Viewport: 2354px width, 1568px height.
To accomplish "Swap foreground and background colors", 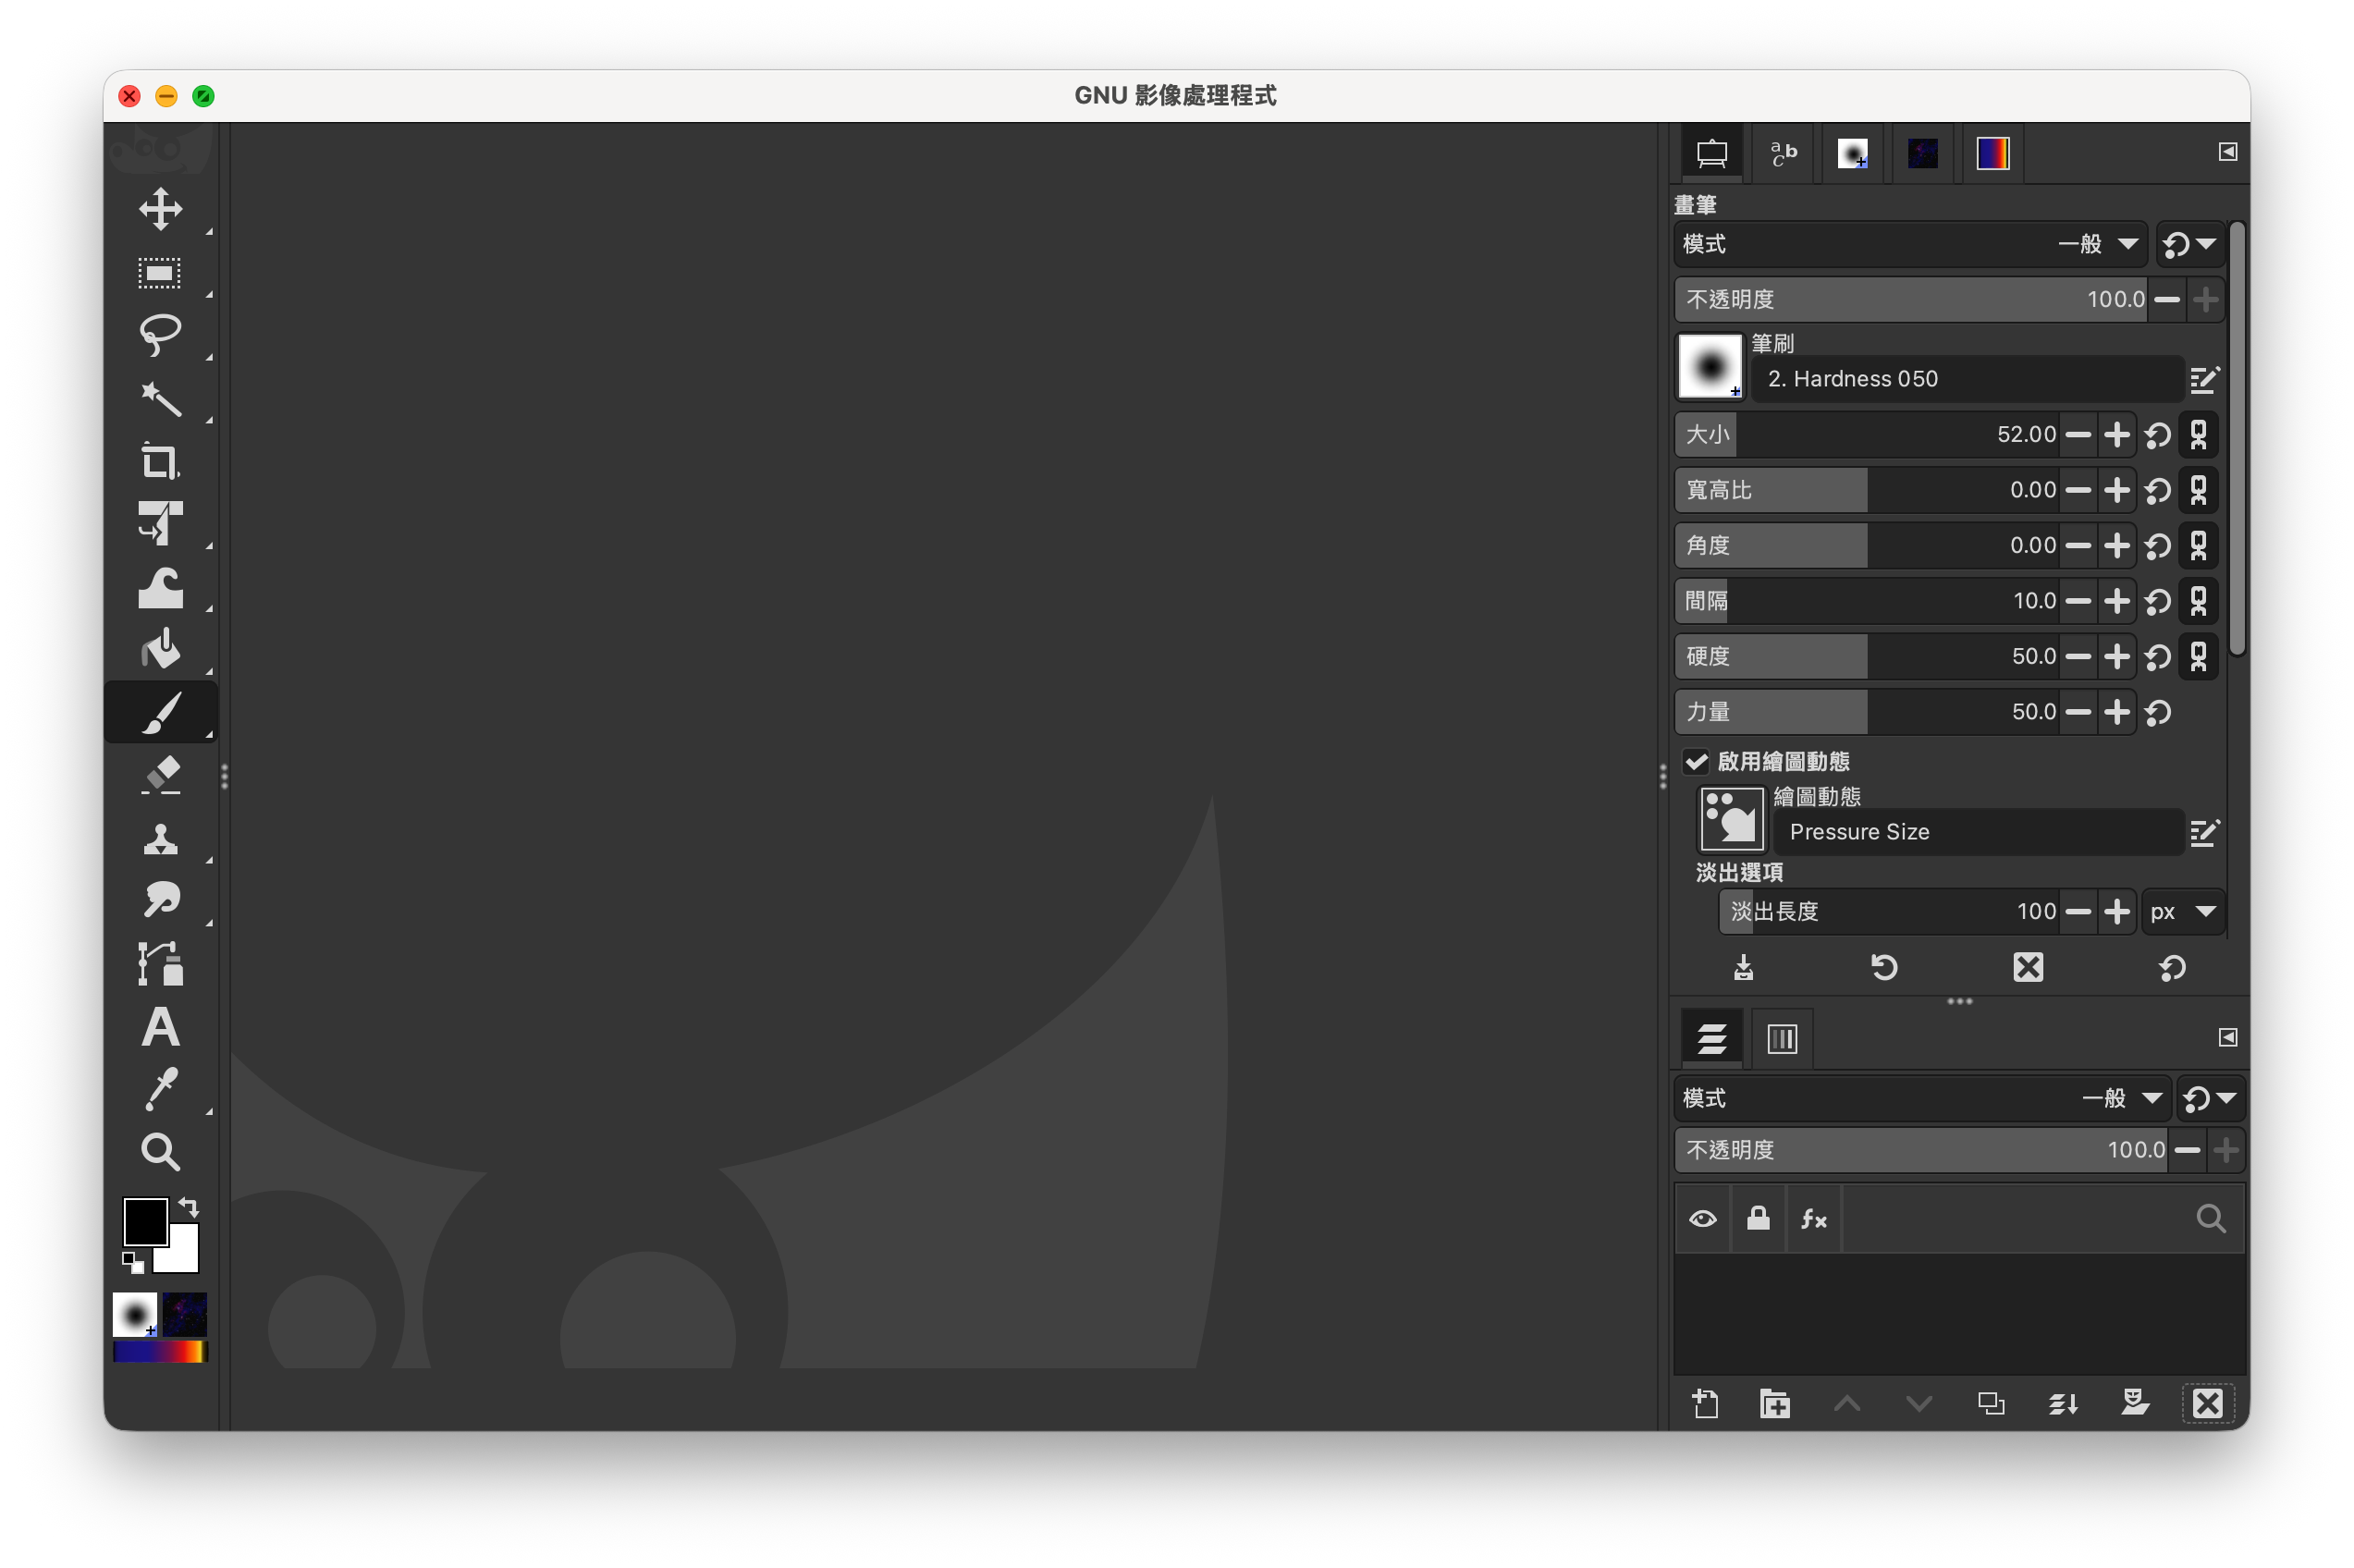I will pos(189,1207).
